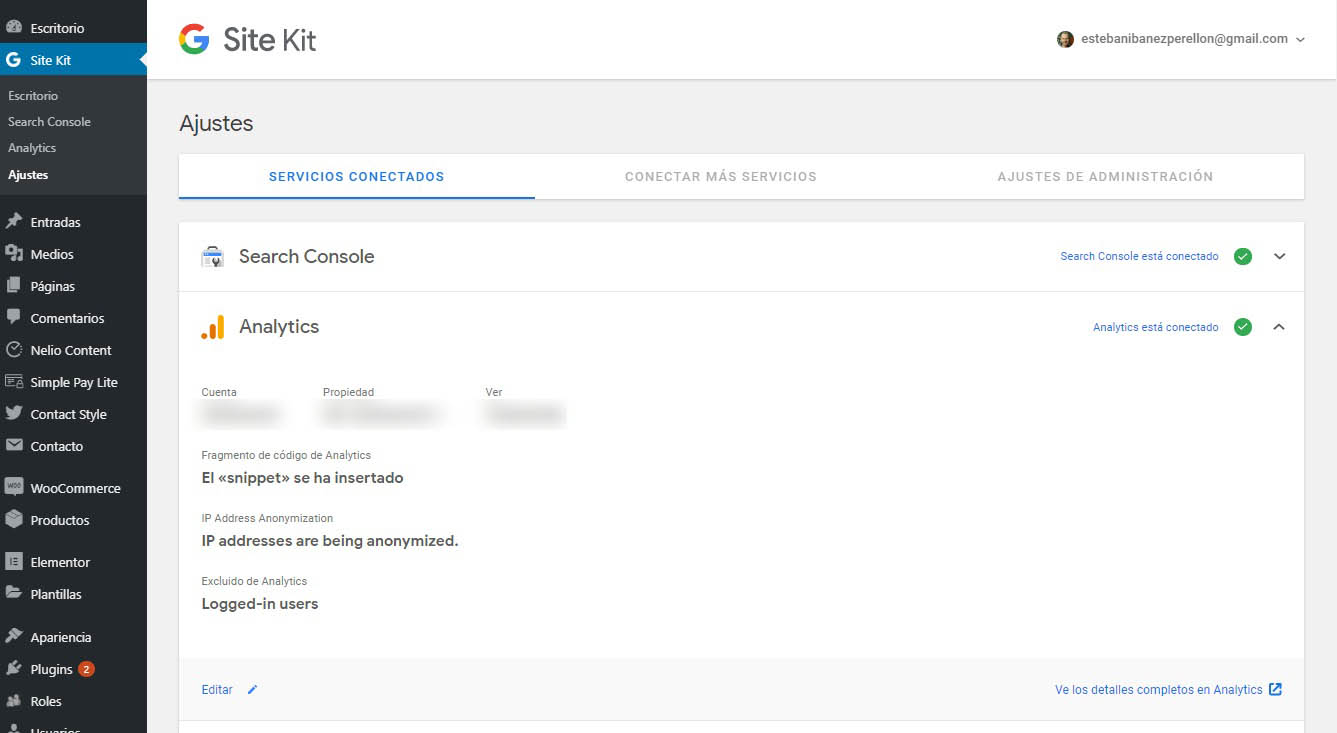Click the Ajustes page title
This screenshot has height=733, width=1337.
point(216,124)
